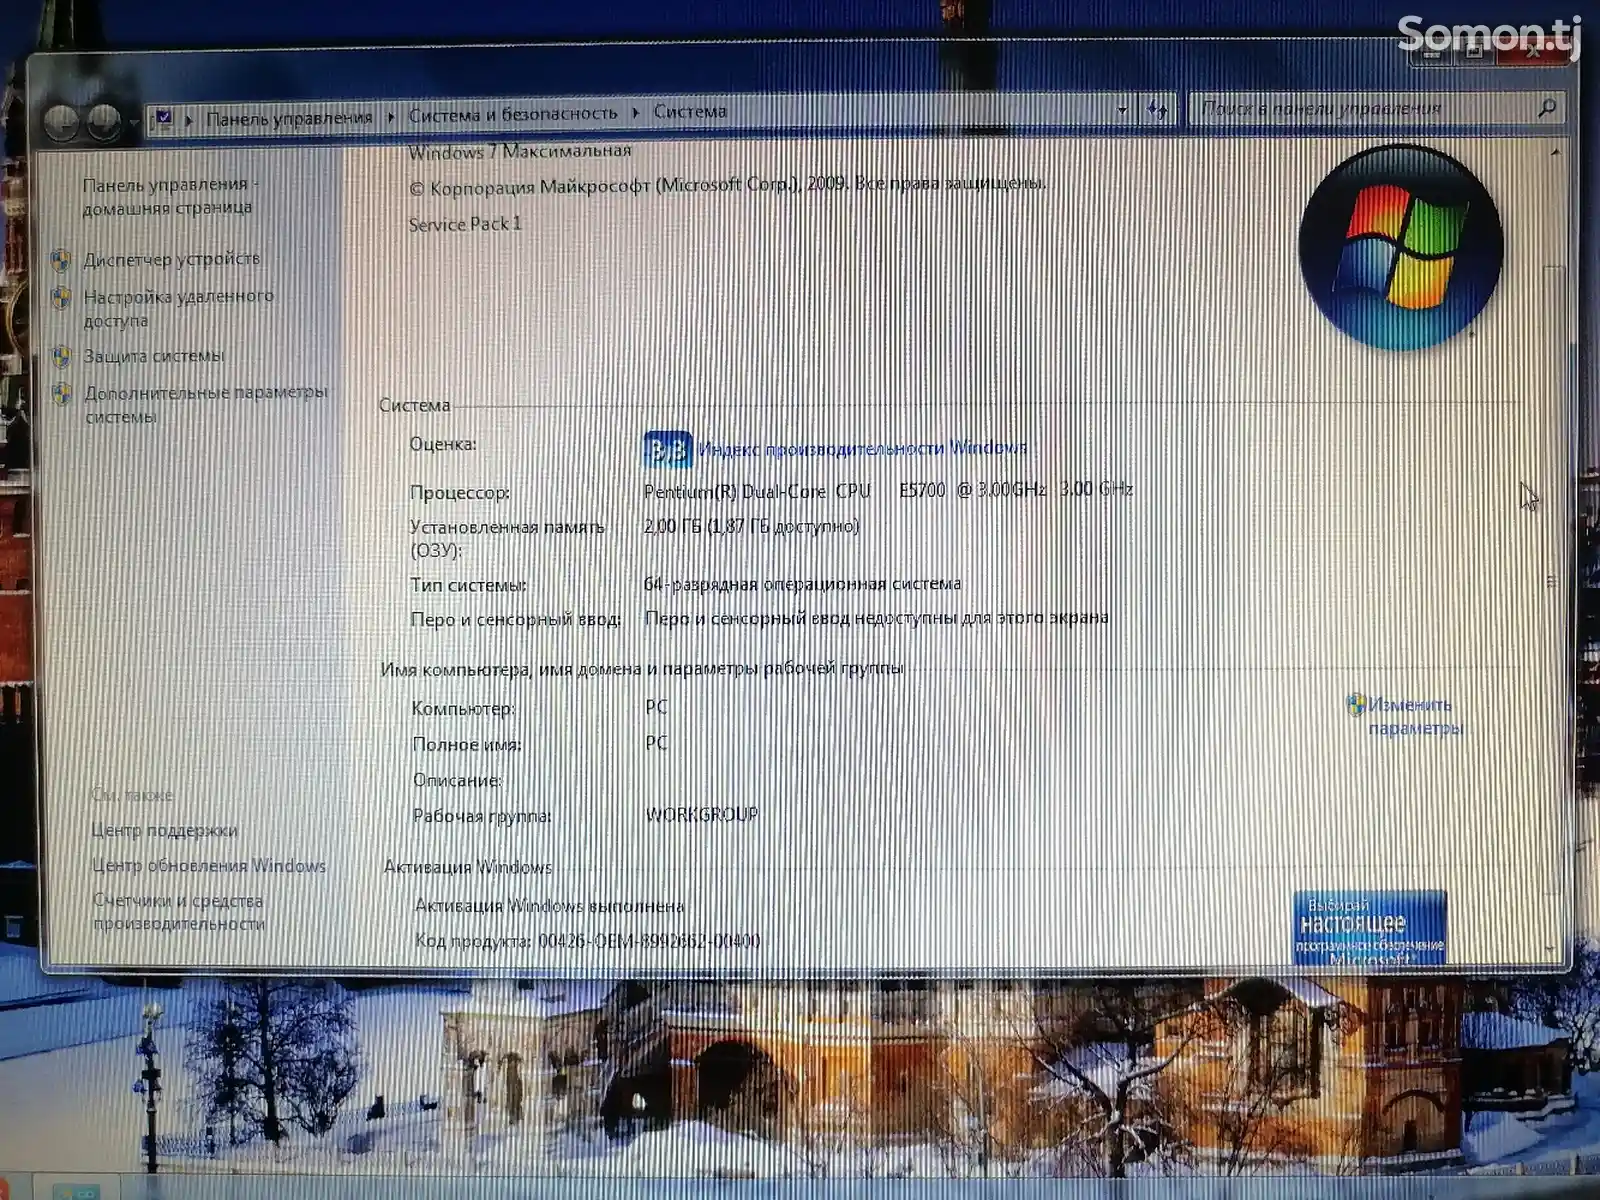Viewport: 1600px width, 1200px height.
Task: Click the Microsoft copyright line
Action: (728, 185)
